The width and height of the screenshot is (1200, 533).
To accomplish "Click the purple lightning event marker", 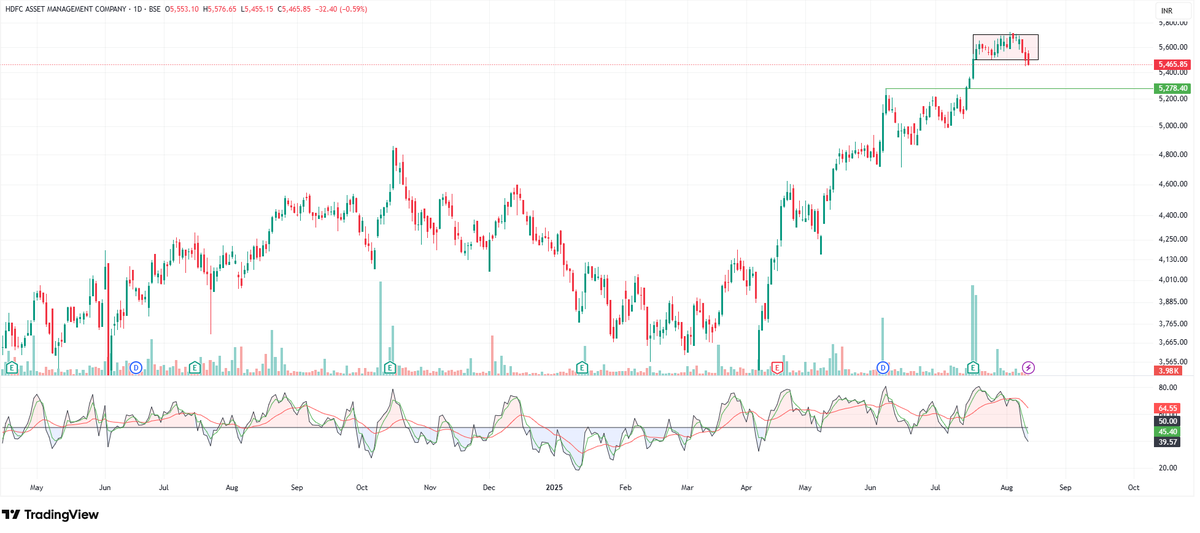I will click(1029, 368).
